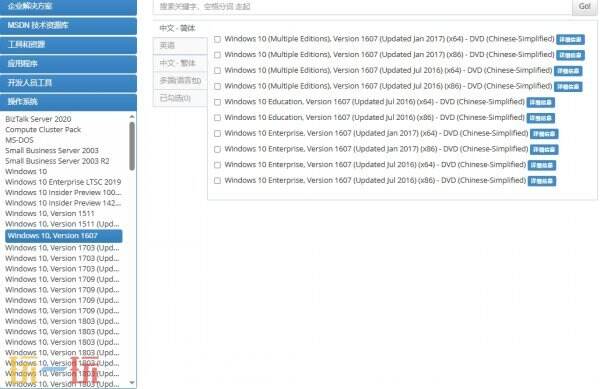Show details for Enterprise Jul 2016 x86

point(542,181)
